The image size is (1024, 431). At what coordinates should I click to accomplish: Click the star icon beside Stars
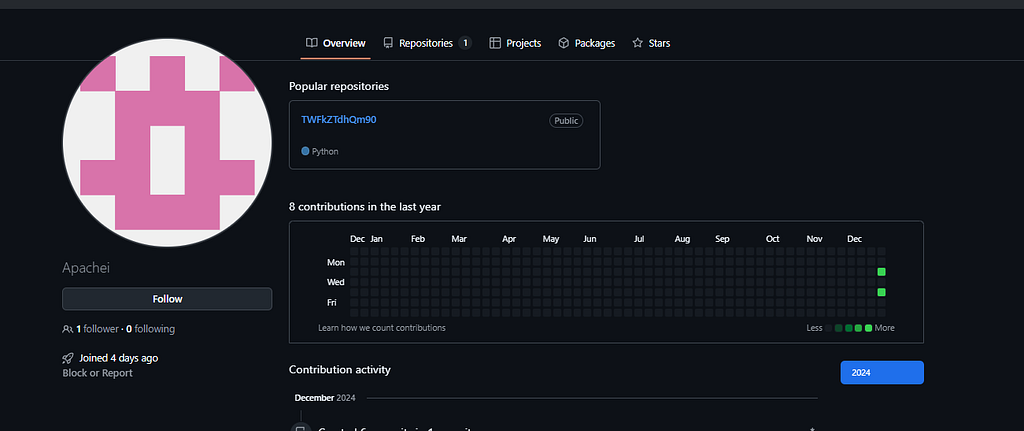637,43
